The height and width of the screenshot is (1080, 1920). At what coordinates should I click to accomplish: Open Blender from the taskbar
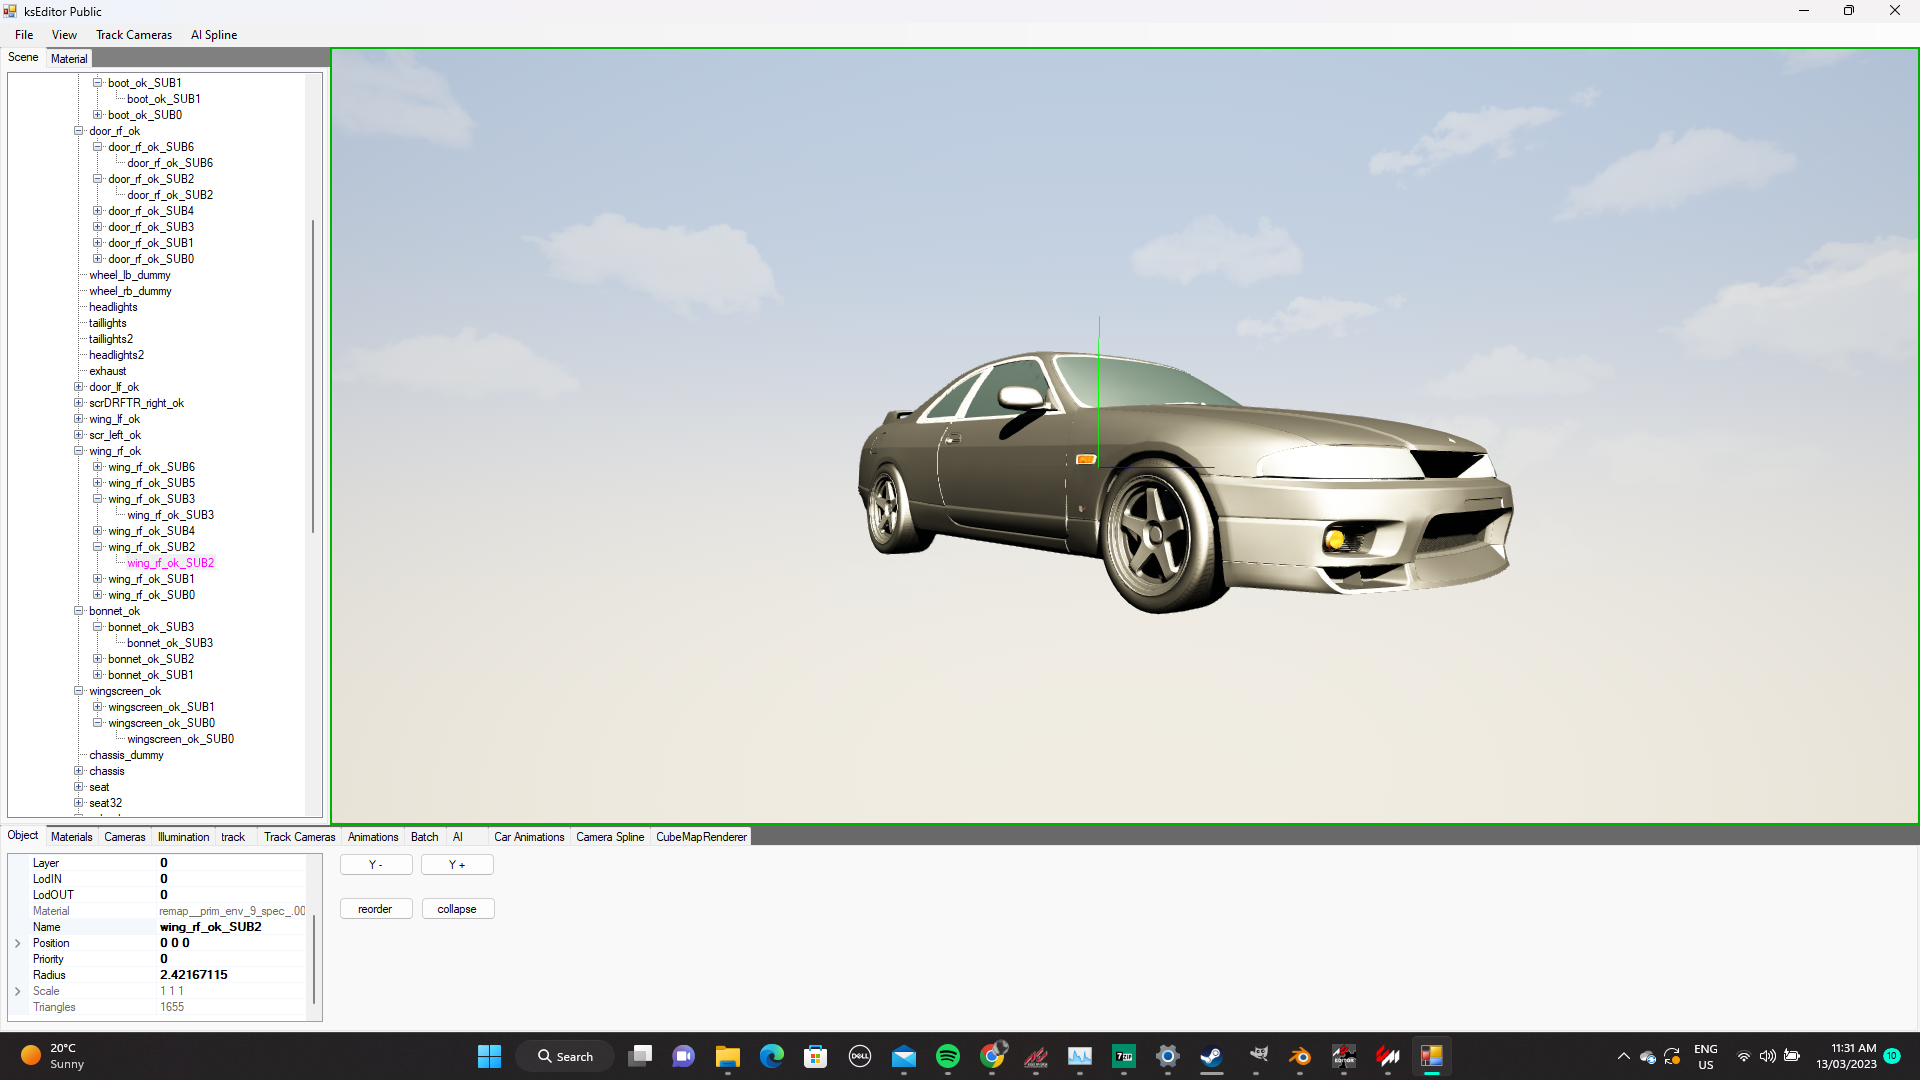click(x=1299, y=1056)
